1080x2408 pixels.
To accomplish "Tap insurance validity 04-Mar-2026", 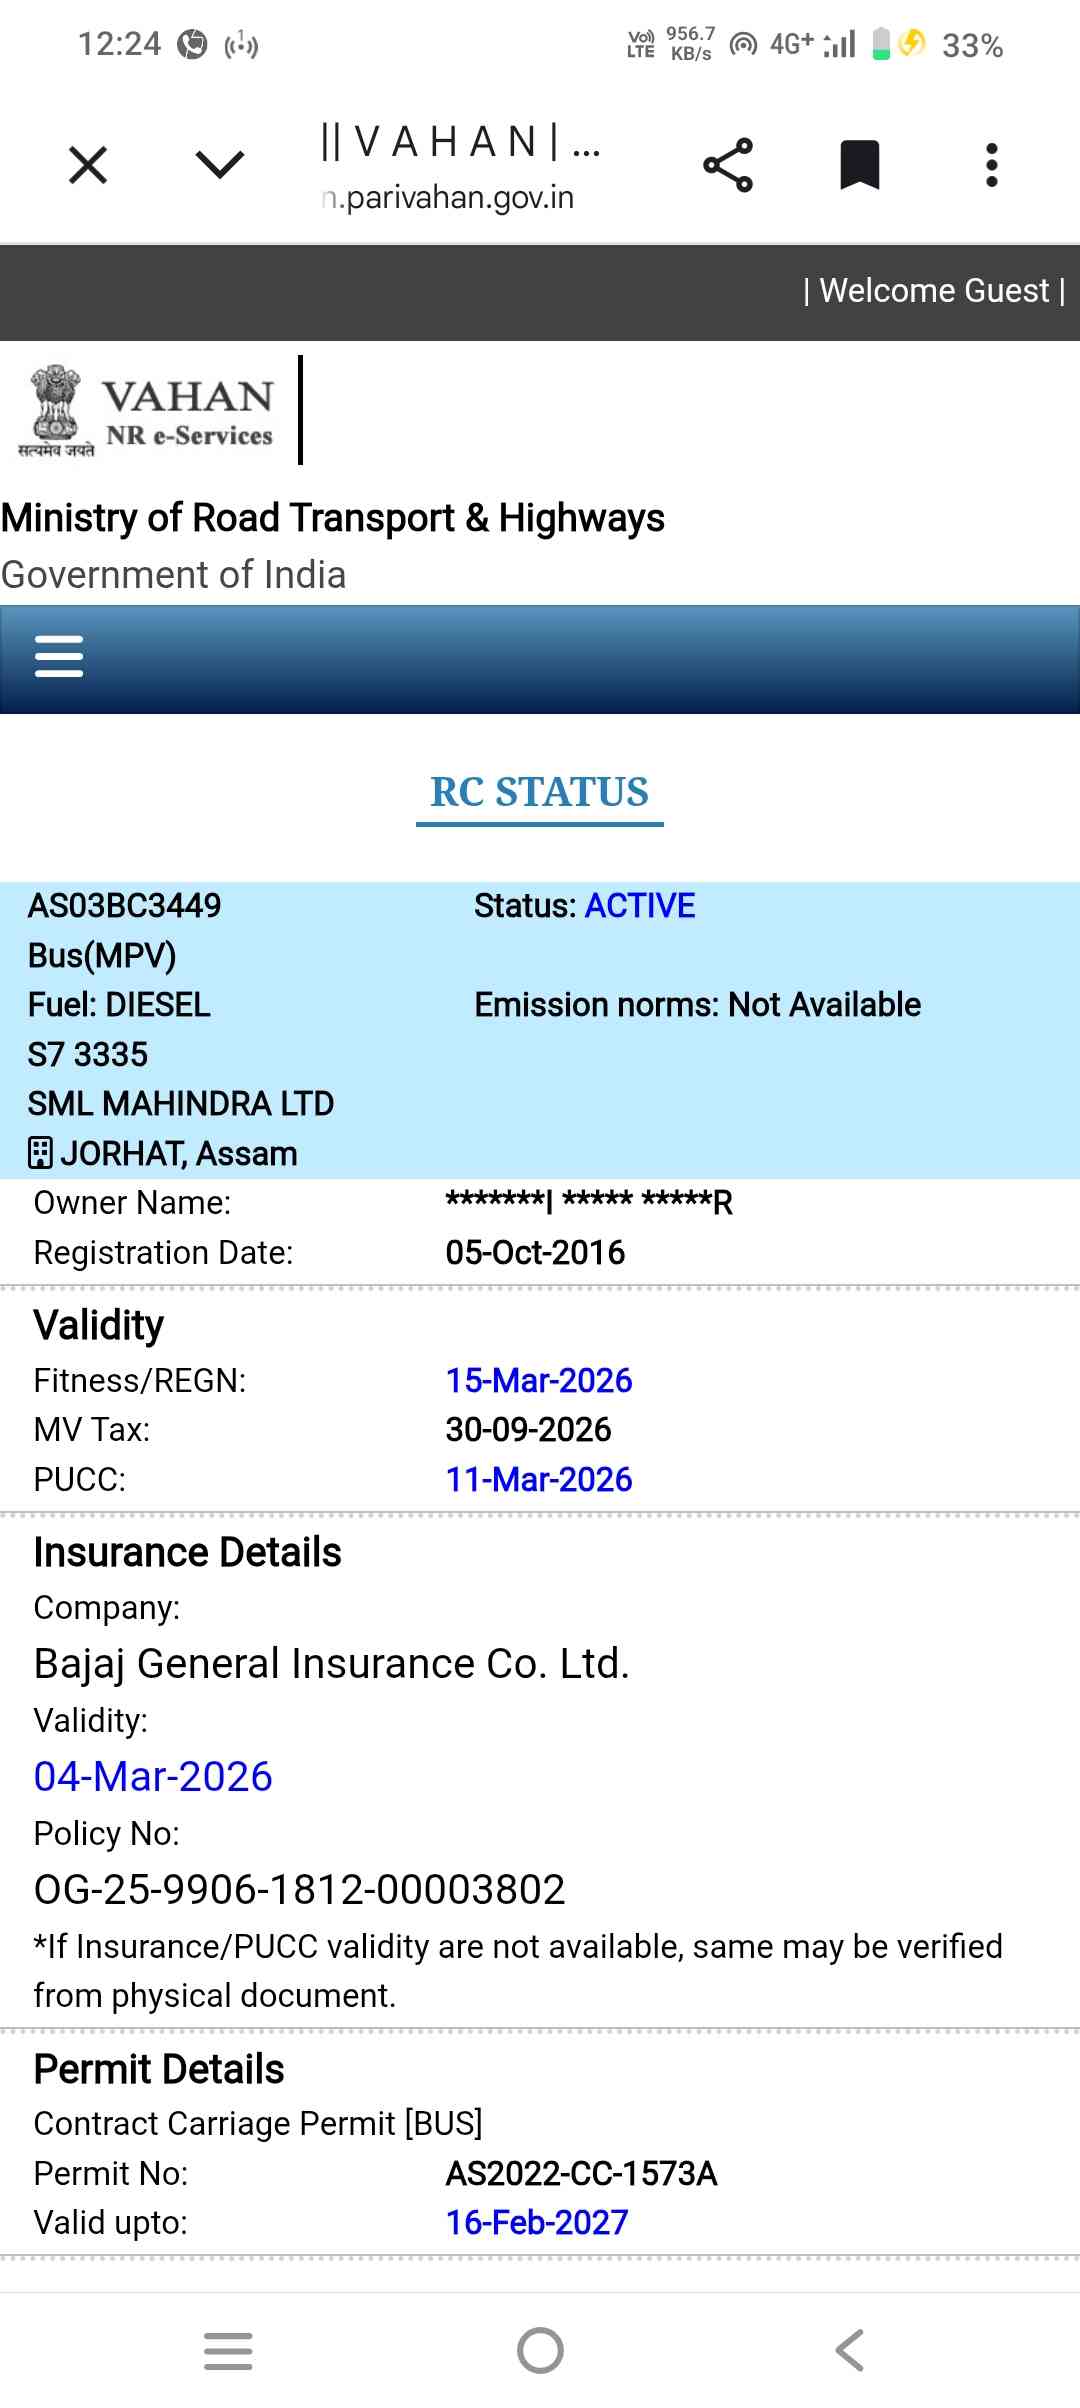I will [153, 1776].
